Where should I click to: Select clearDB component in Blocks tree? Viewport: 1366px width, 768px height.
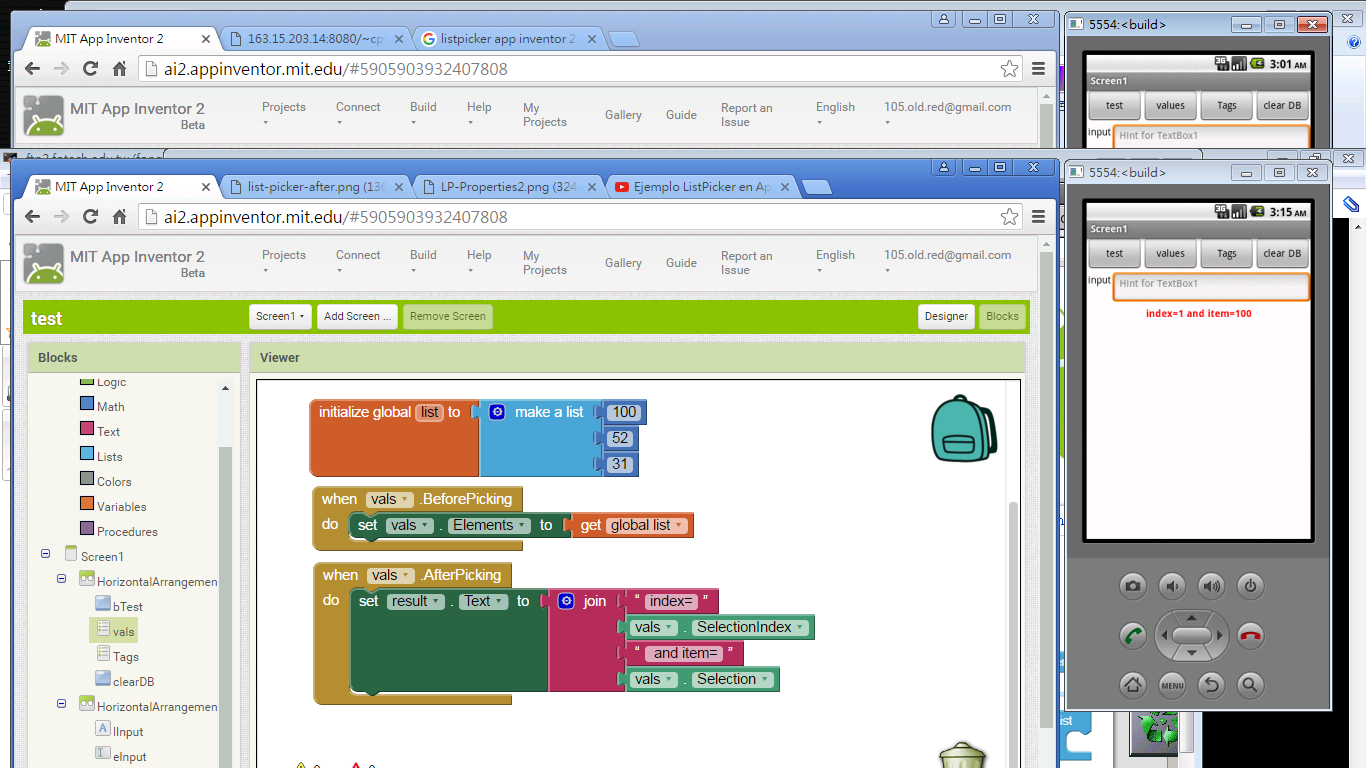(132, 682)
